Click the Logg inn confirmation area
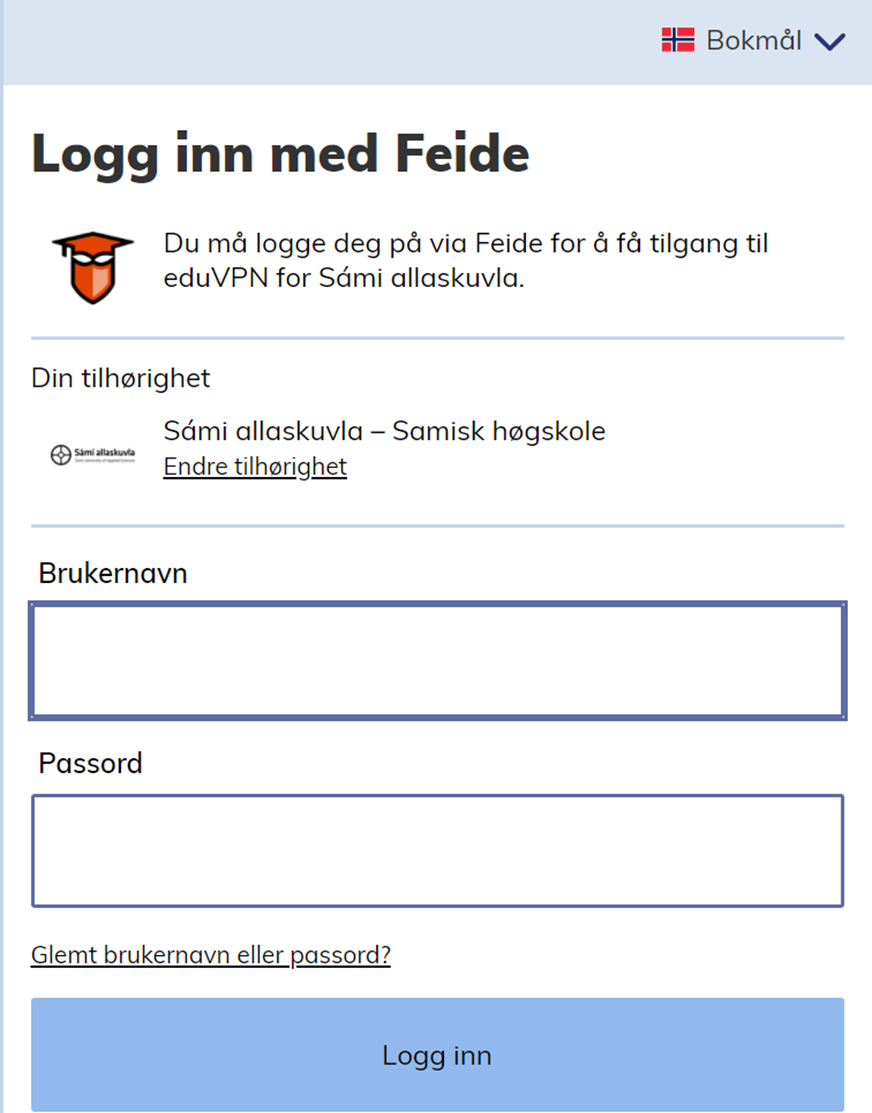Image resolution: width=872 pixels, height=1113 pixels. click(x=437, y=1054)
